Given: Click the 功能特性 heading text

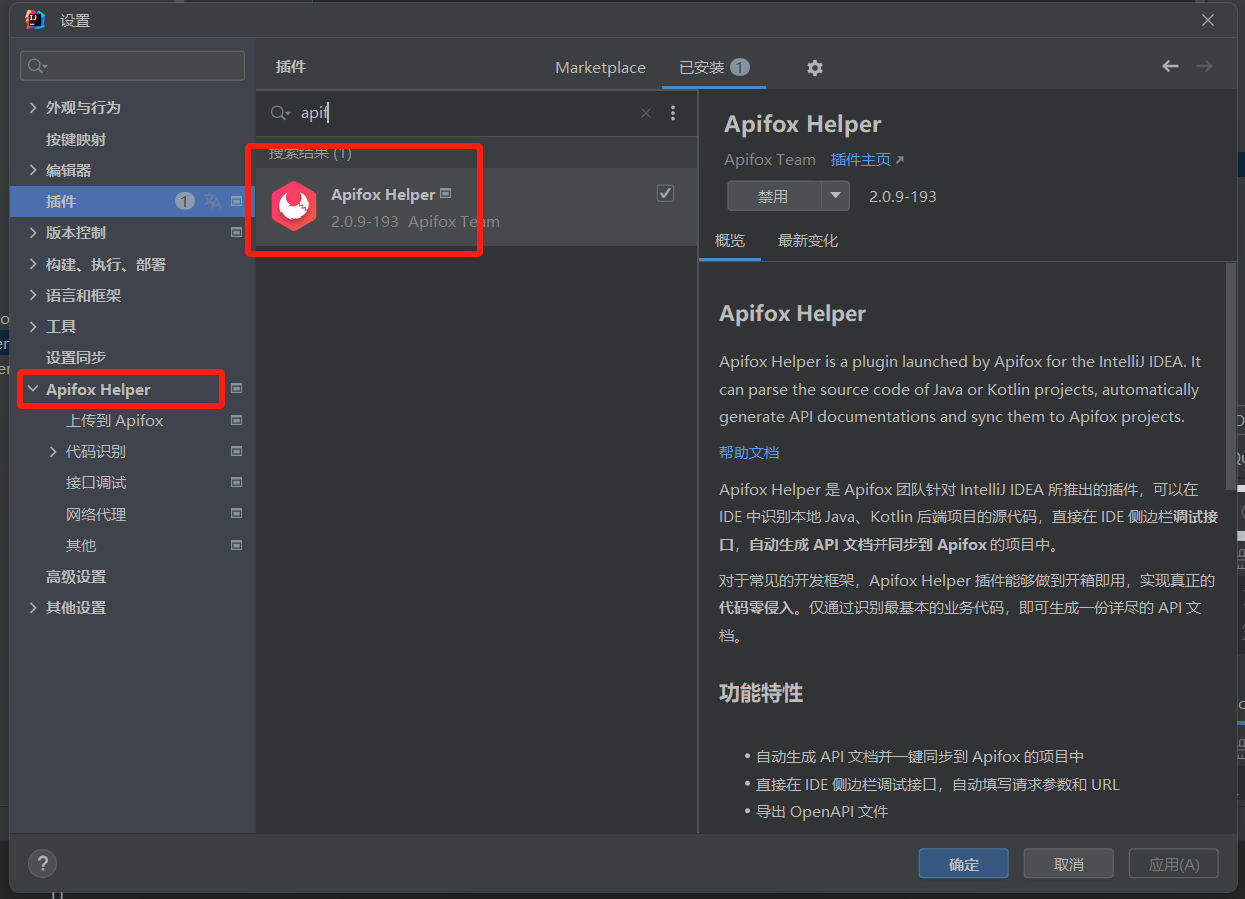Looking at the screenshot, I should point(761,693).
